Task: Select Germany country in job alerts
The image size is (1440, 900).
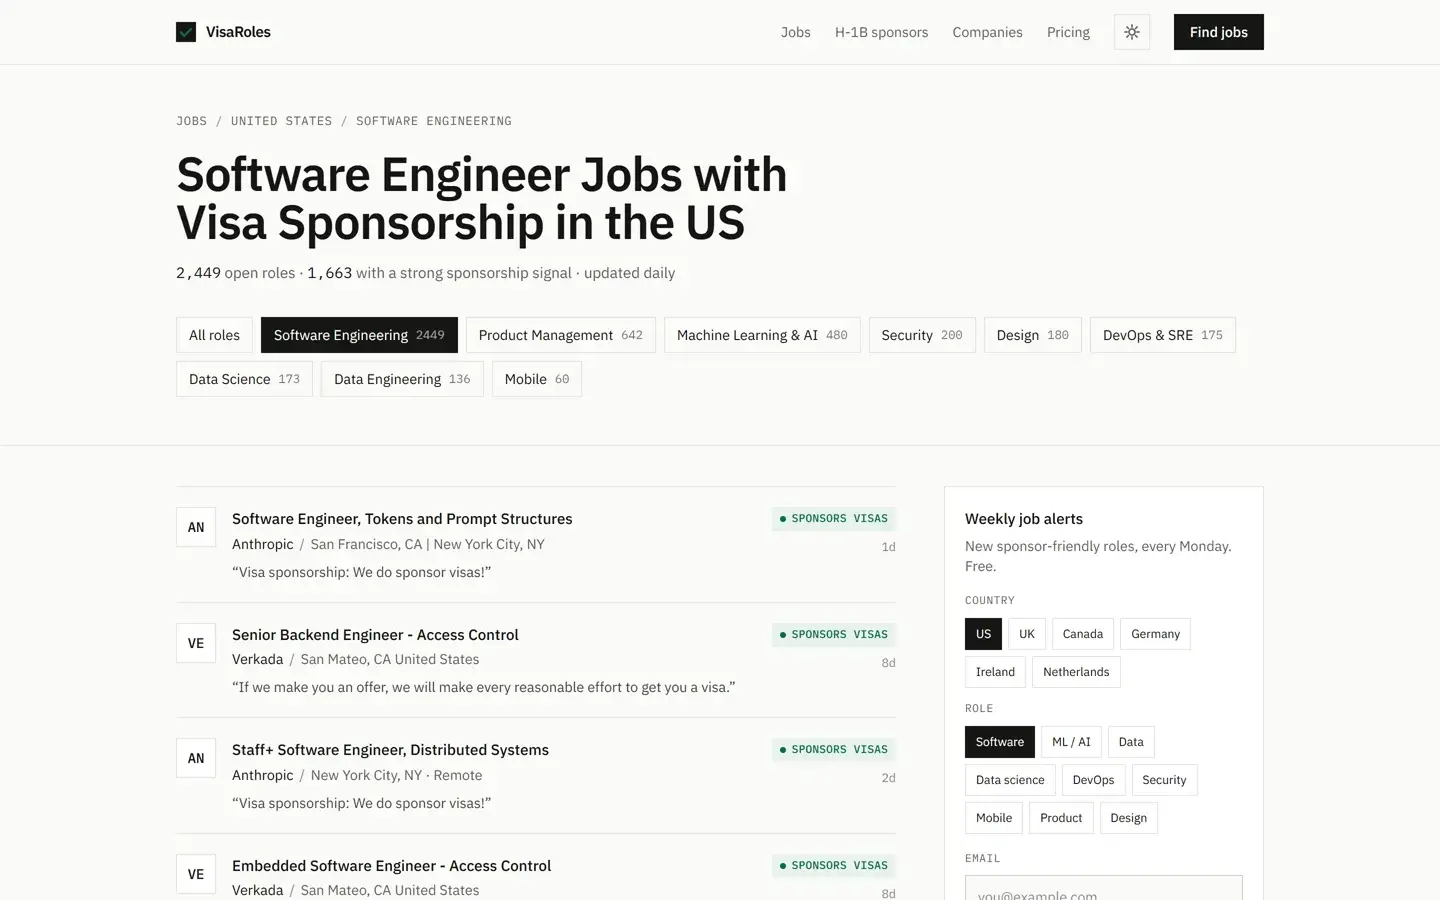Action: pyautogui.click(x=1155, y=634)
